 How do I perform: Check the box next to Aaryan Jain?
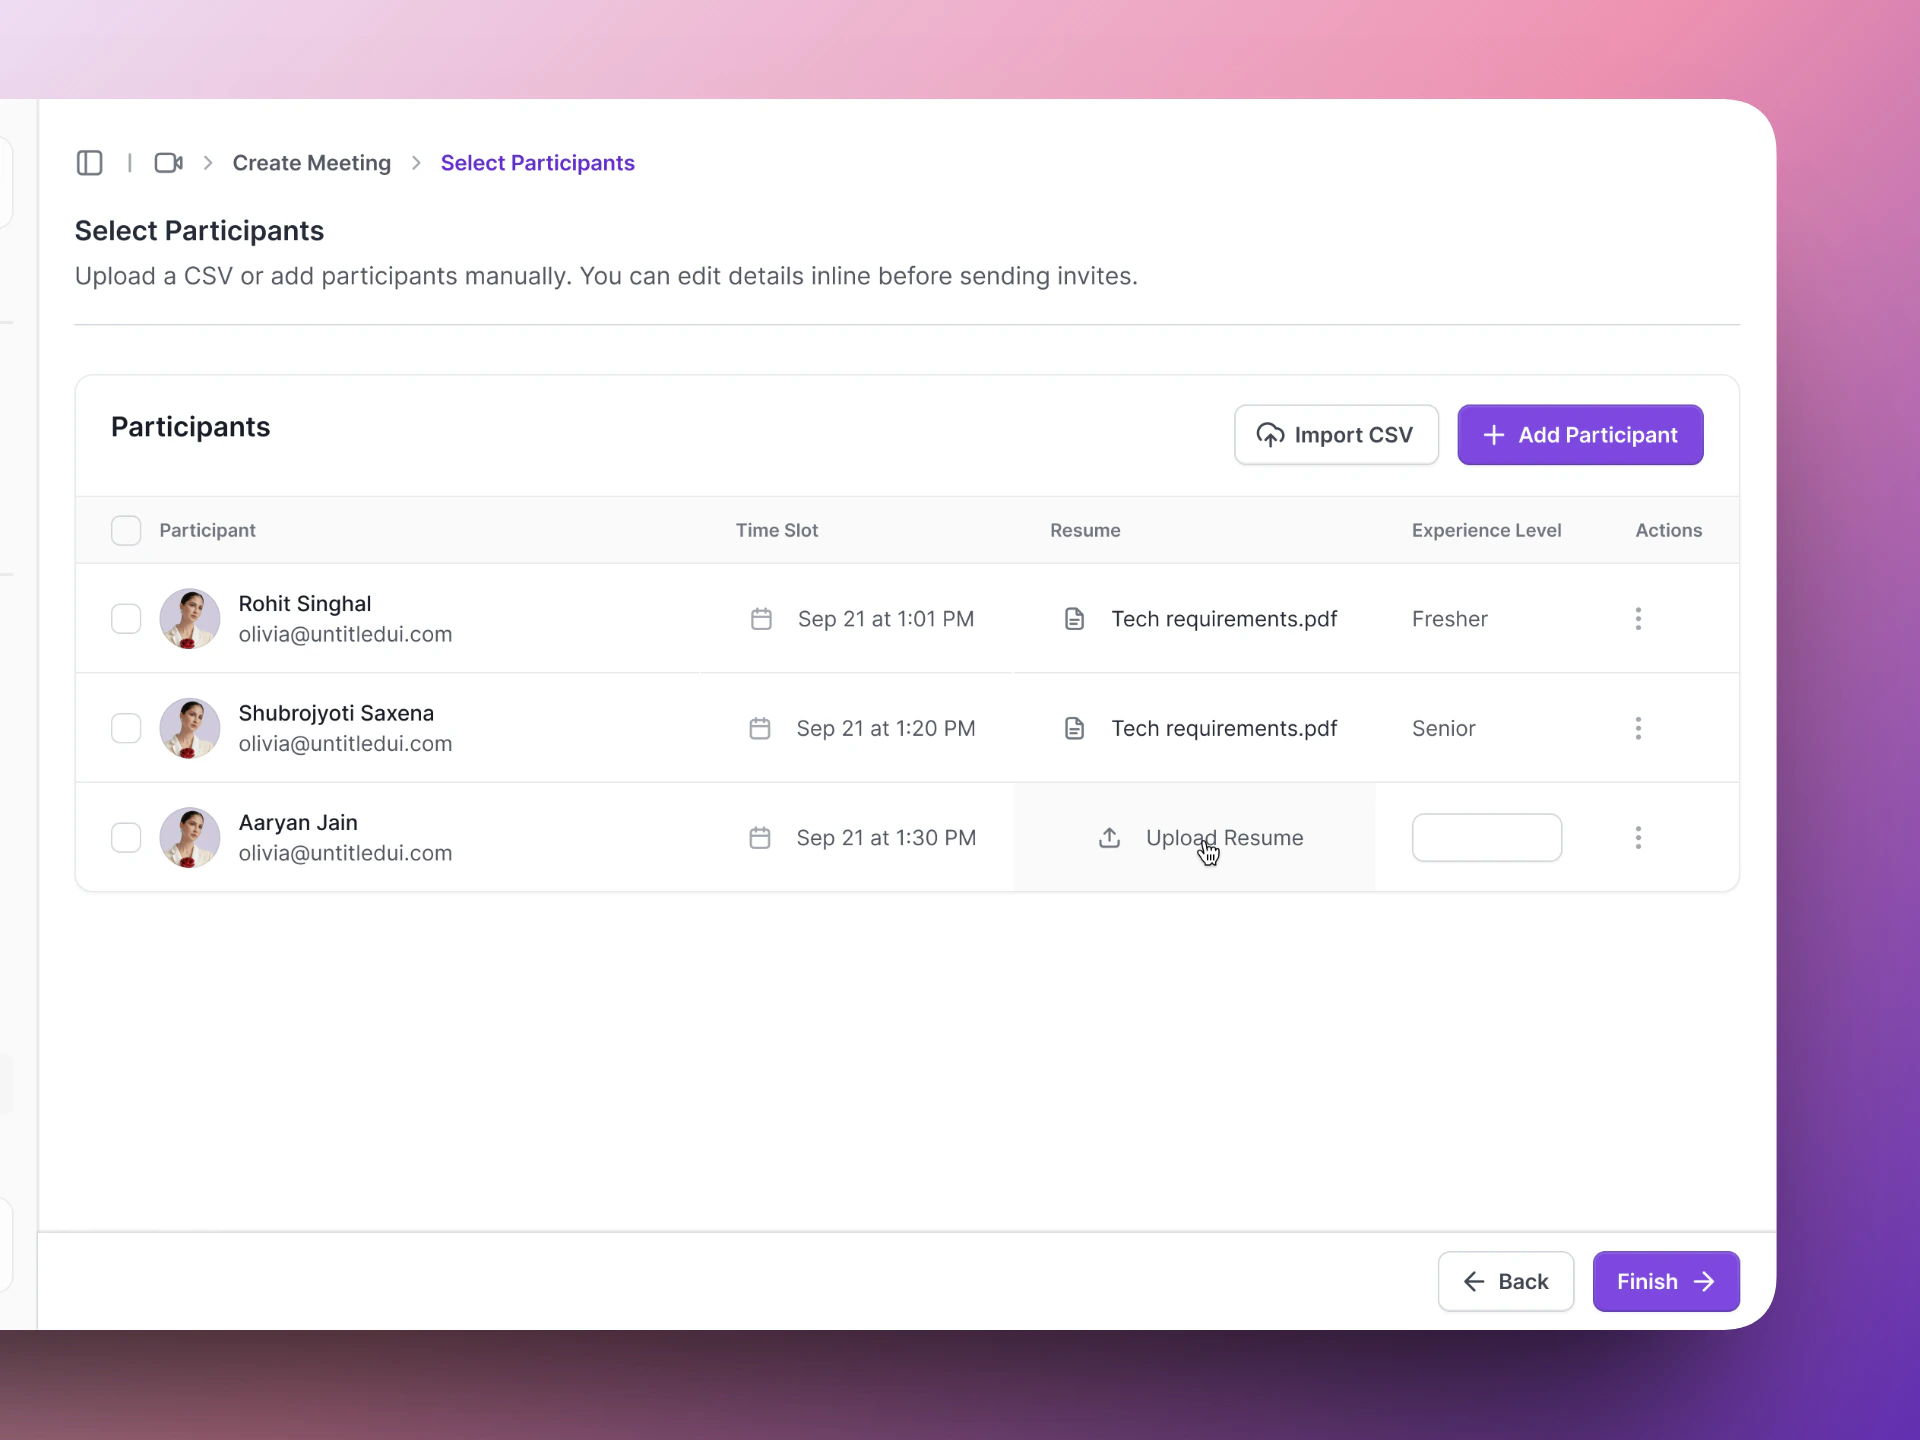(x=126, y=838)
